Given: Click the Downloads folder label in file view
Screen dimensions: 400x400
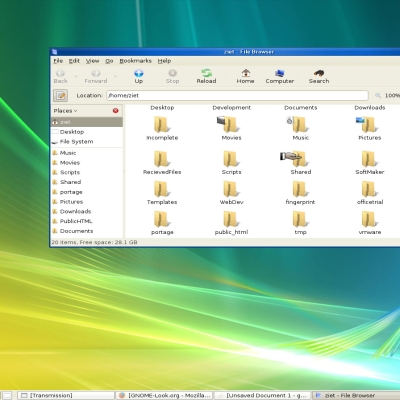Looking at the screenshot, I should 370,107.
